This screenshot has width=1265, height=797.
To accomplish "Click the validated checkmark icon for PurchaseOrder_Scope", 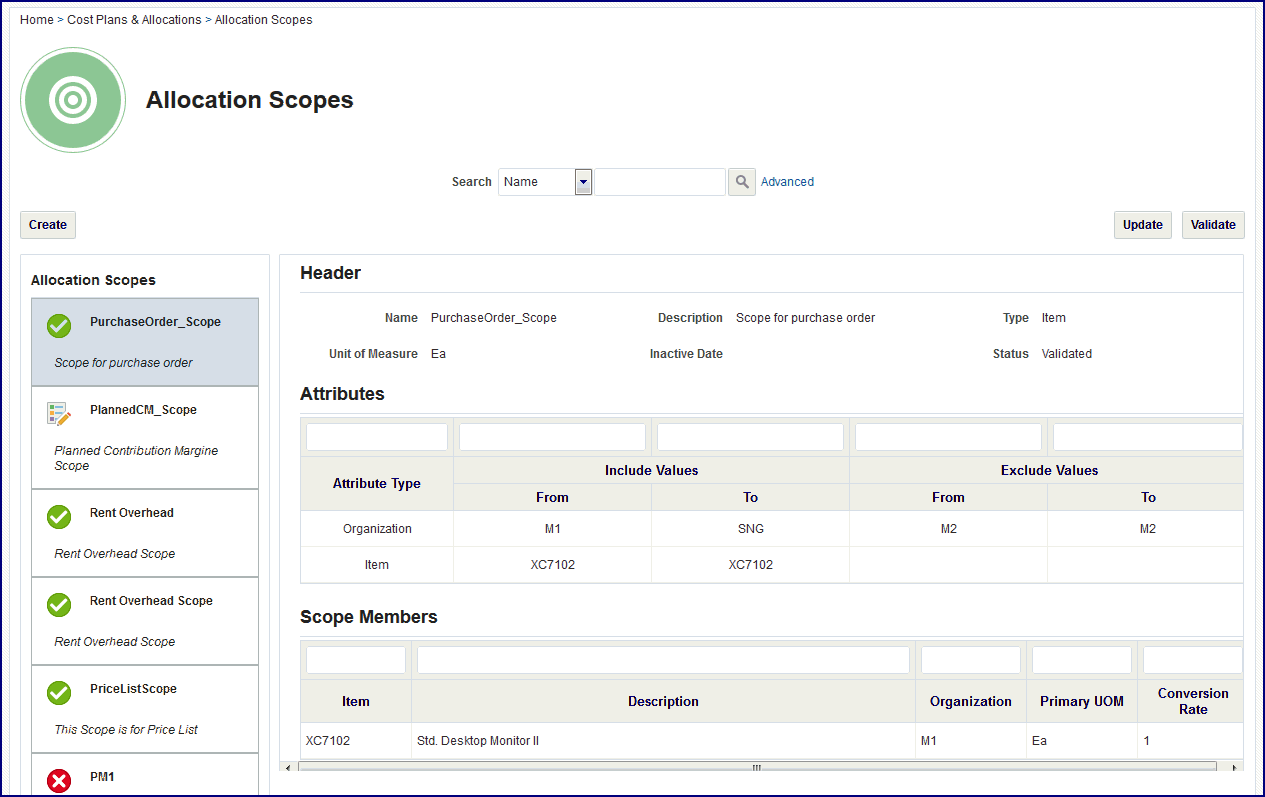I will [x=59, y=326].
